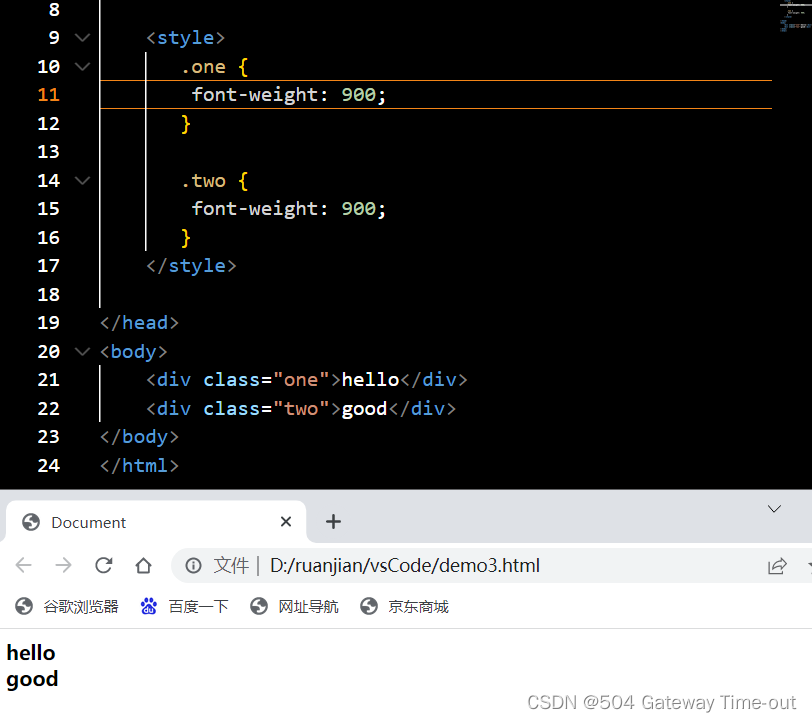Screen dimensions: 812x722
Task: Click the <body> tag on line 20
Action: point(134,352)
